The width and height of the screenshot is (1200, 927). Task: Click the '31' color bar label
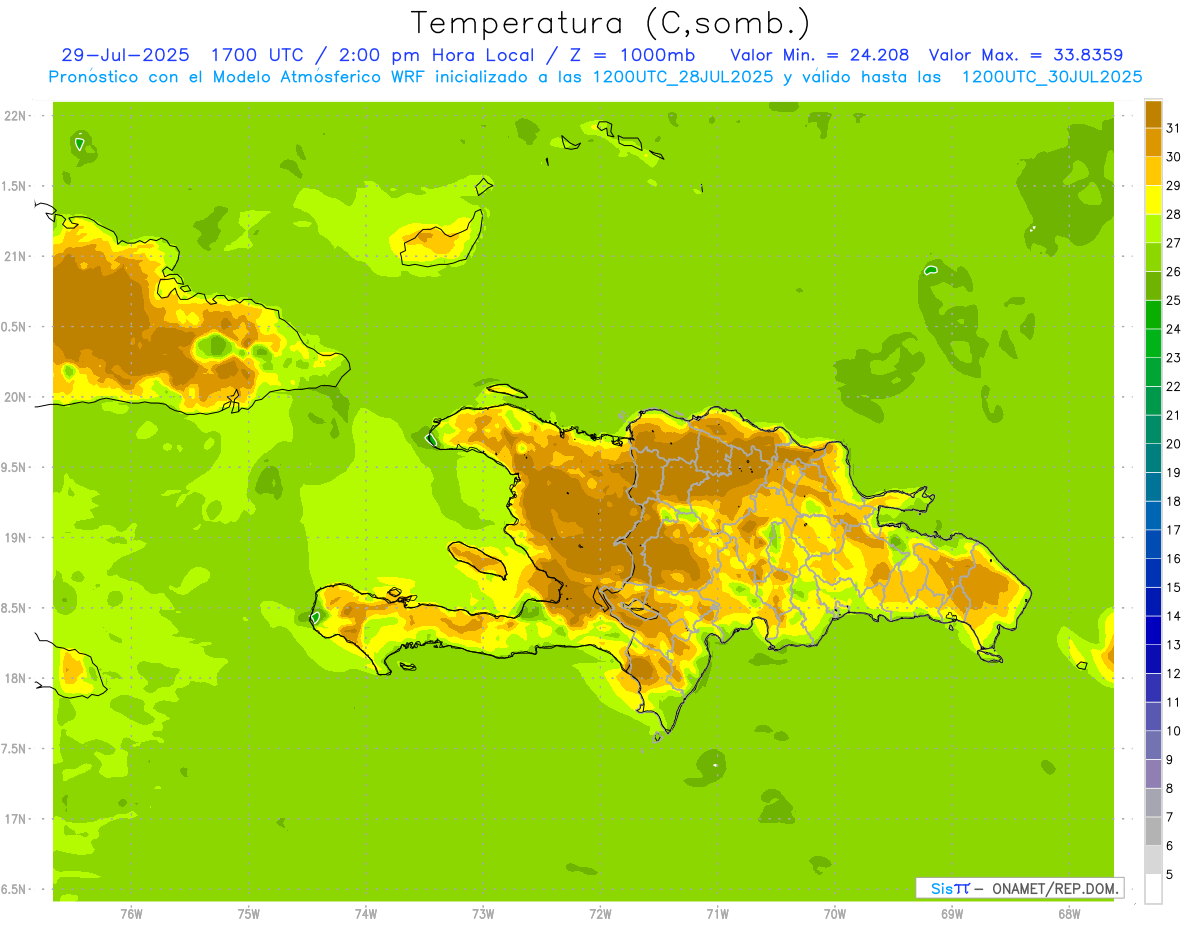pyautogui.click(x=1173, y=127)
